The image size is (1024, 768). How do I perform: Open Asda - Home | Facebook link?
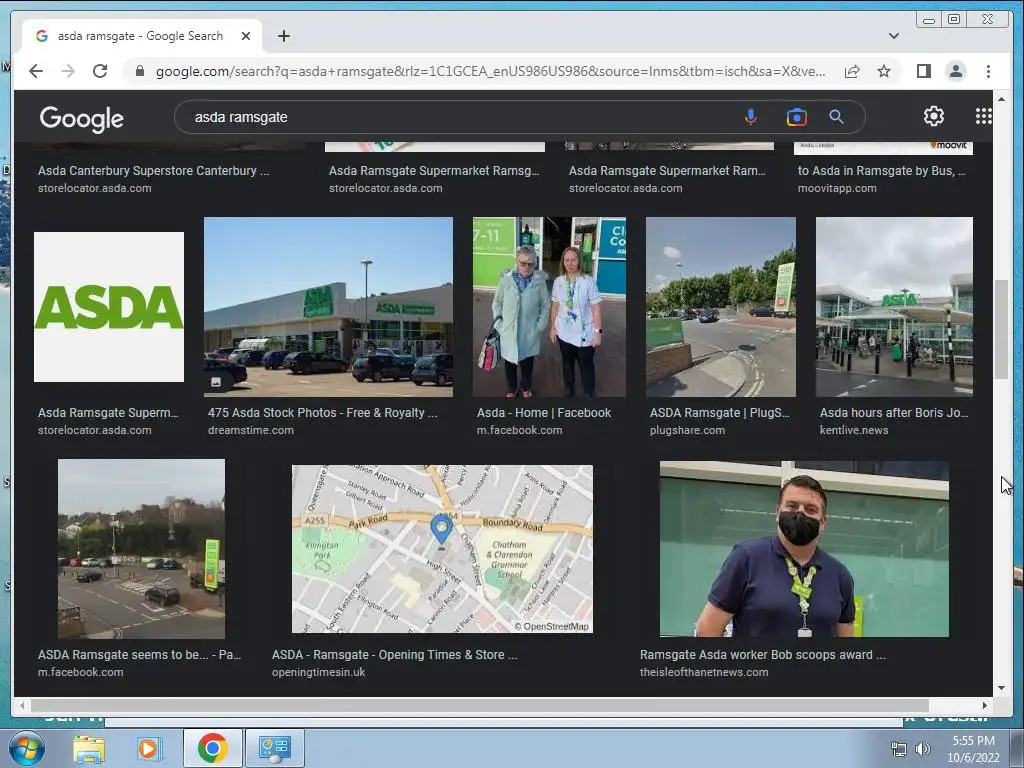(x=544, y=413)
